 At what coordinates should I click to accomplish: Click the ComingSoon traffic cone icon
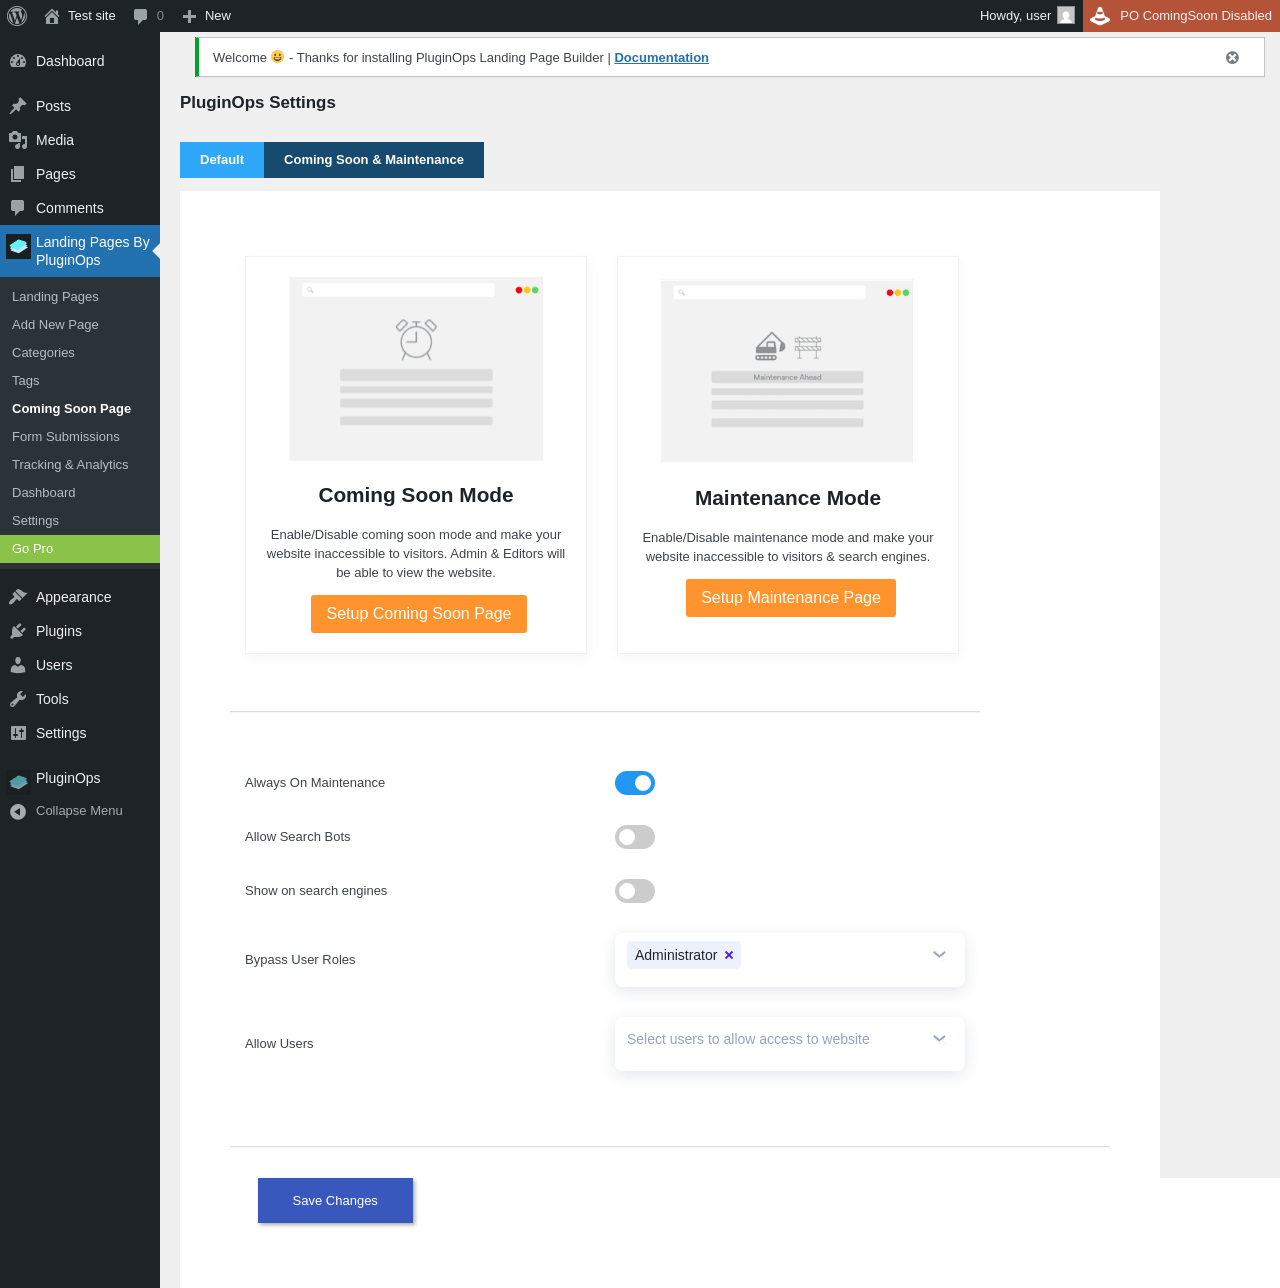click(1100, 16)
